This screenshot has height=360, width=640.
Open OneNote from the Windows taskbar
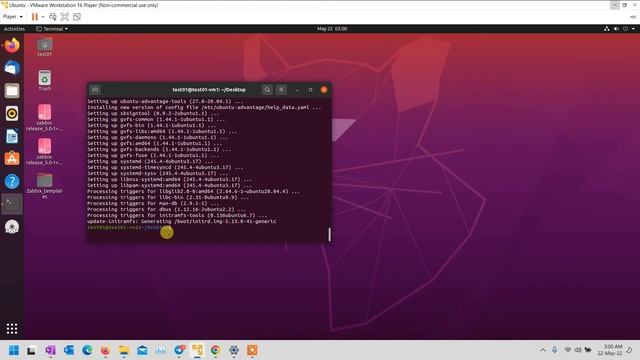[50, 350]
